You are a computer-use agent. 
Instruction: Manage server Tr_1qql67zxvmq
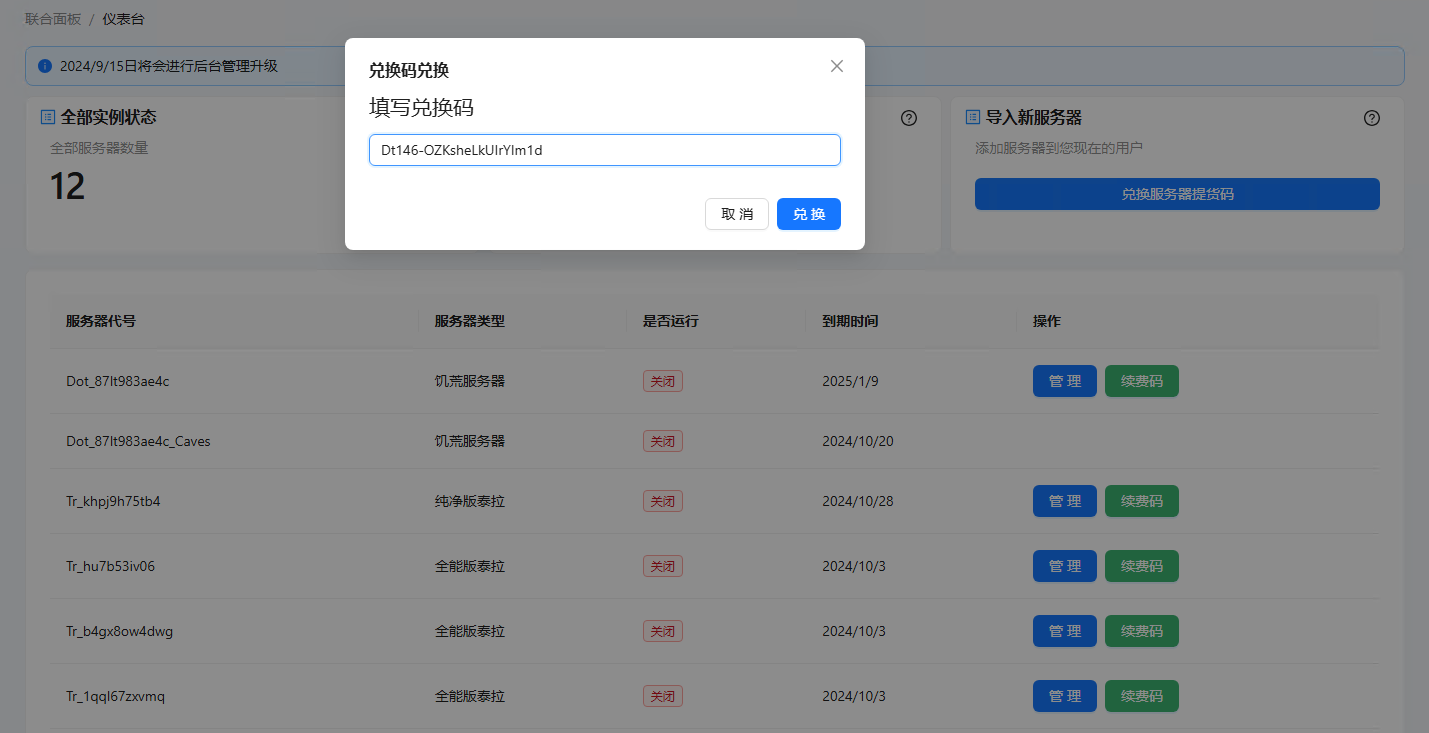(x=1065, y=696)
